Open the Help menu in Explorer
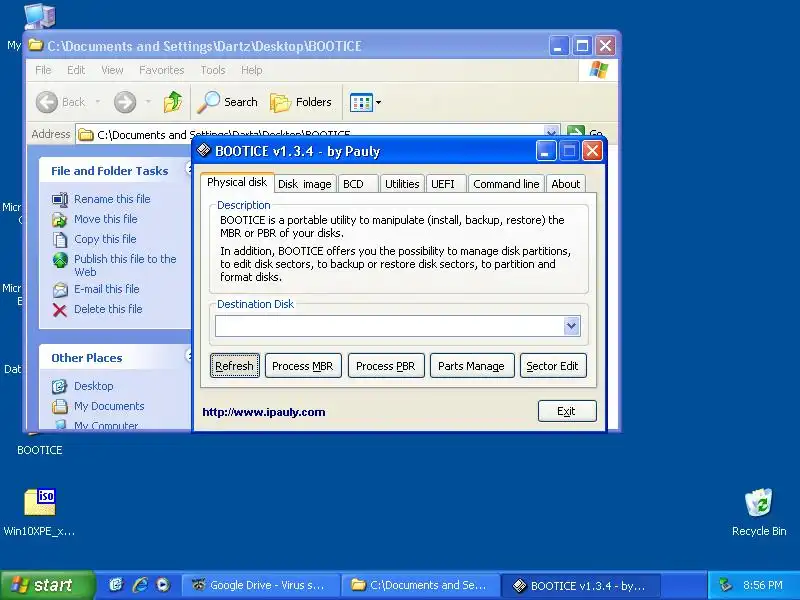This screenshot has width=800, height=600. (x=252, y=70)
